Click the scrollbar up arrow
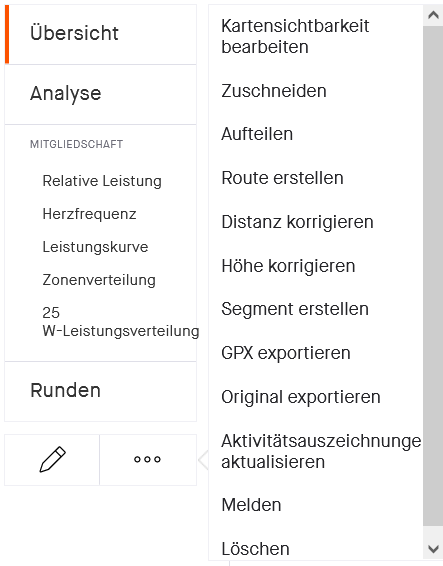Image resolution: width=443 pixels, height=566 pixels. (x=433, y=15)
